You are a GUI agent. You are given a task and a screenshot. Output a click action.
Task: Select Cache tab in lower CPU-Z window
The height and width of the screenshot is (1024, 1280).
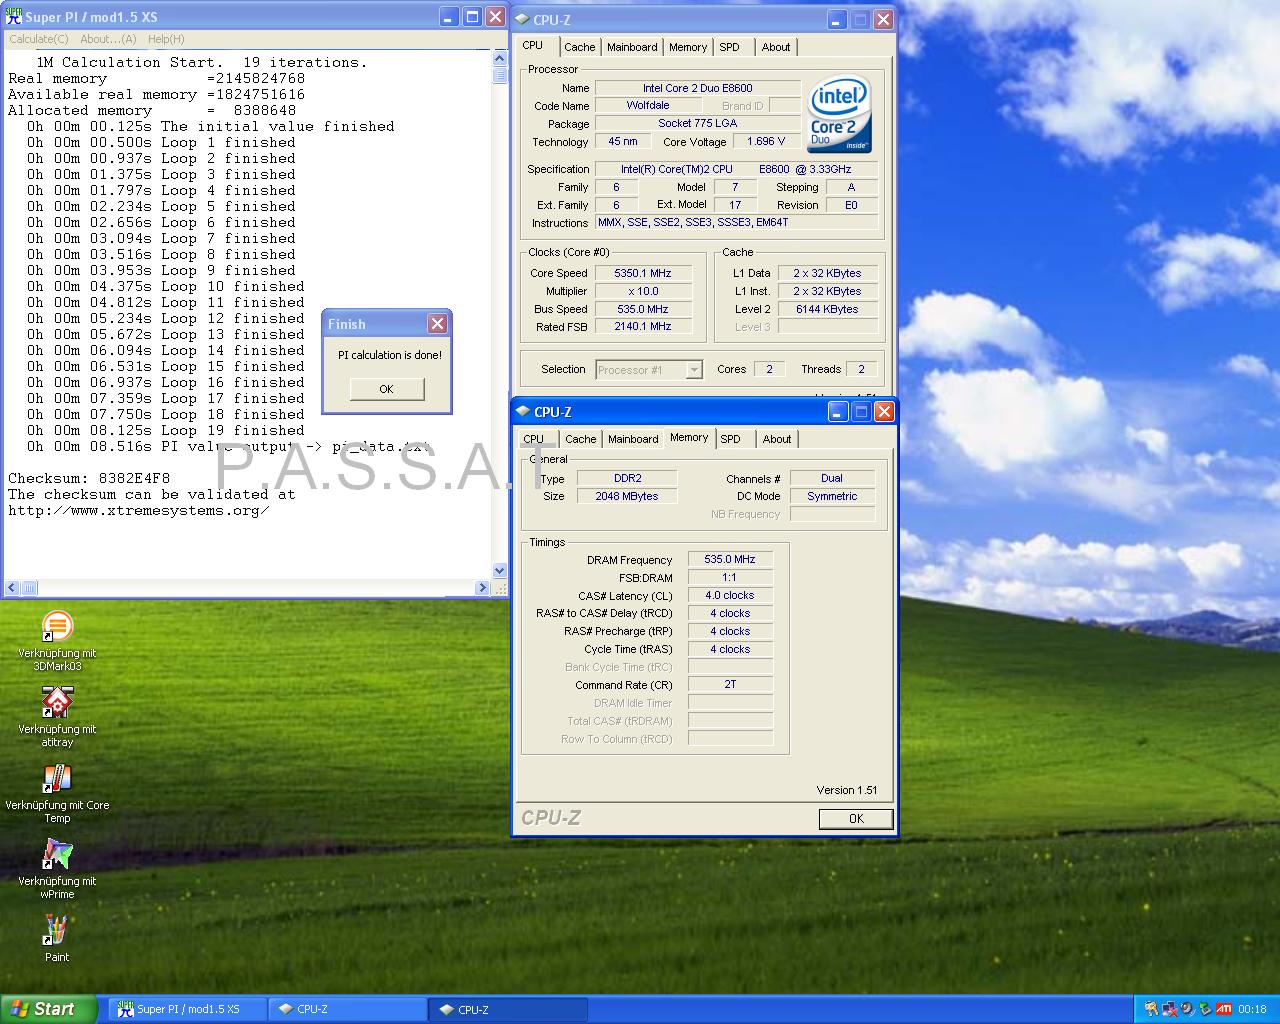[580, 439]
